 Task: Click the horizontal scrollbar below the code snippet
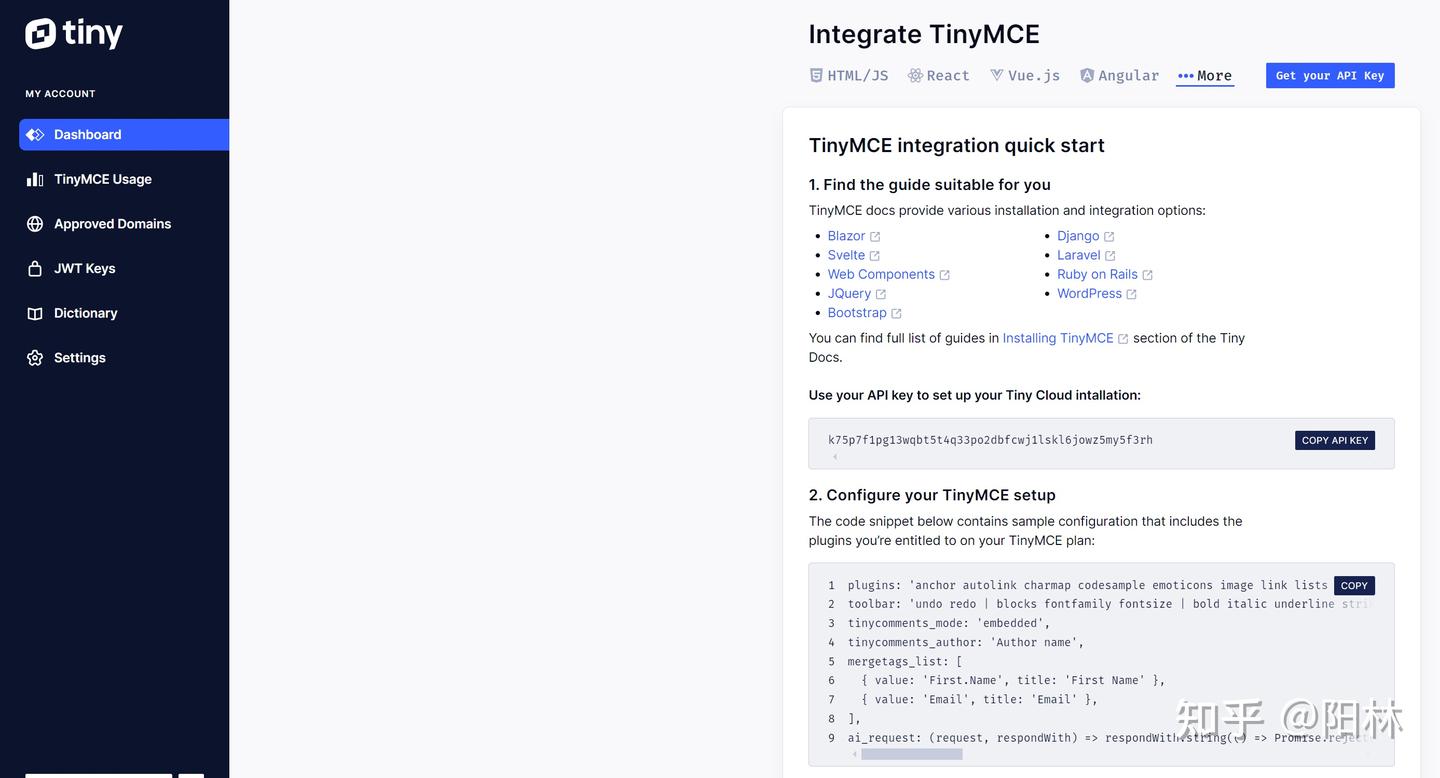[x=910, y=753]
